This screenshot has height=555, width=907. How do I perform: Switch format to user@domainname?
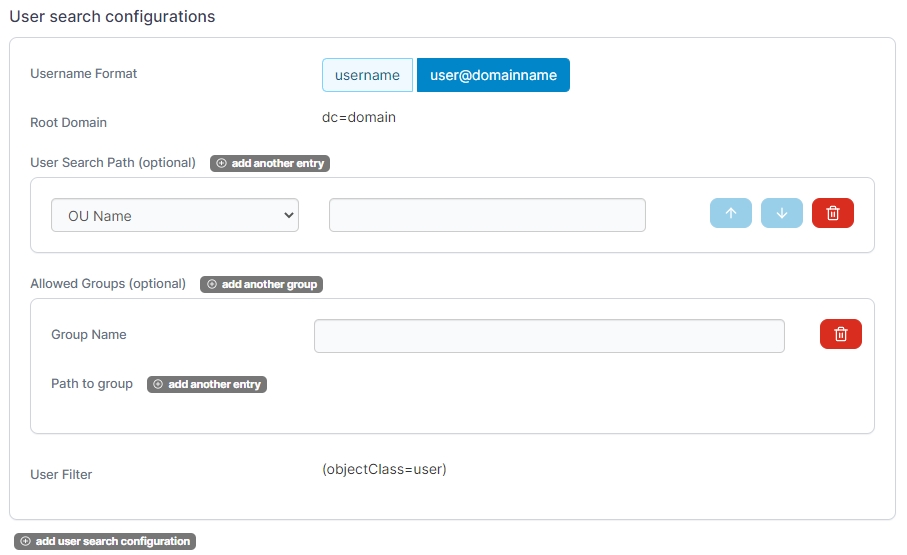(x=493, y=75)
